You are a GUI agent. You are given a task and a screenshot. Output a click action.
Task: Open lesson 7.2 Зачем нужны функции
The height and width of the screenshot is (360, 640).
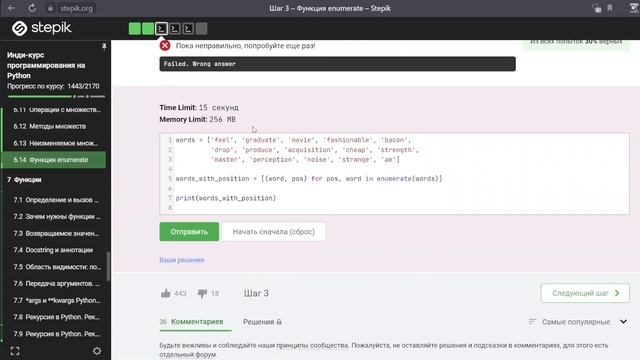click(x=57, y=216)
